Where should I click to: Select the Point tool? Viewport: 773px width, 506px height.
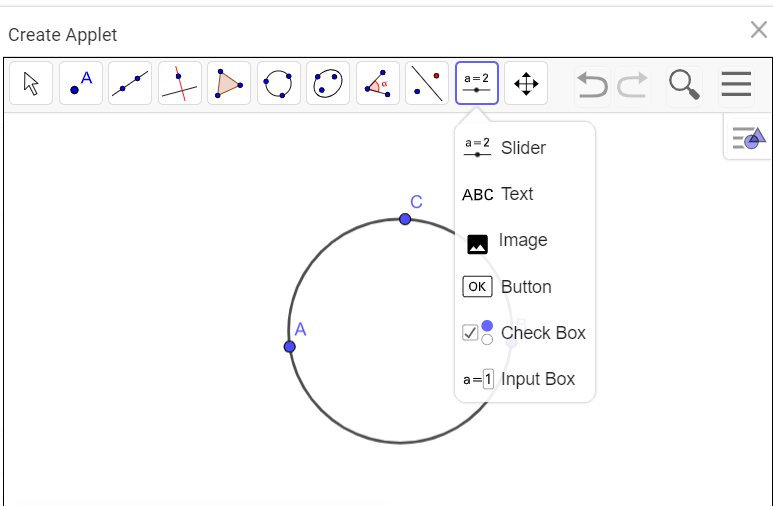(81, 83)
